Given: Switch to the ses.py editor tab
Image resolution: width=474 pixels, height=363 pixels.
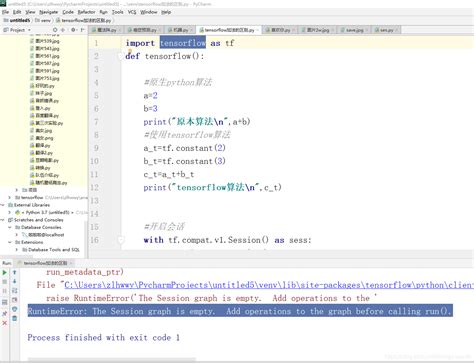Looking at the screenshot, I should coord(386,30).
